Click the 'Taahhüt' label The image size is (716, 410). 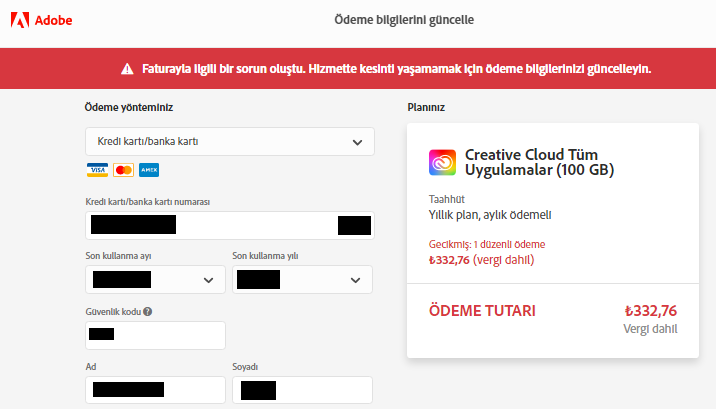[447, 199]
